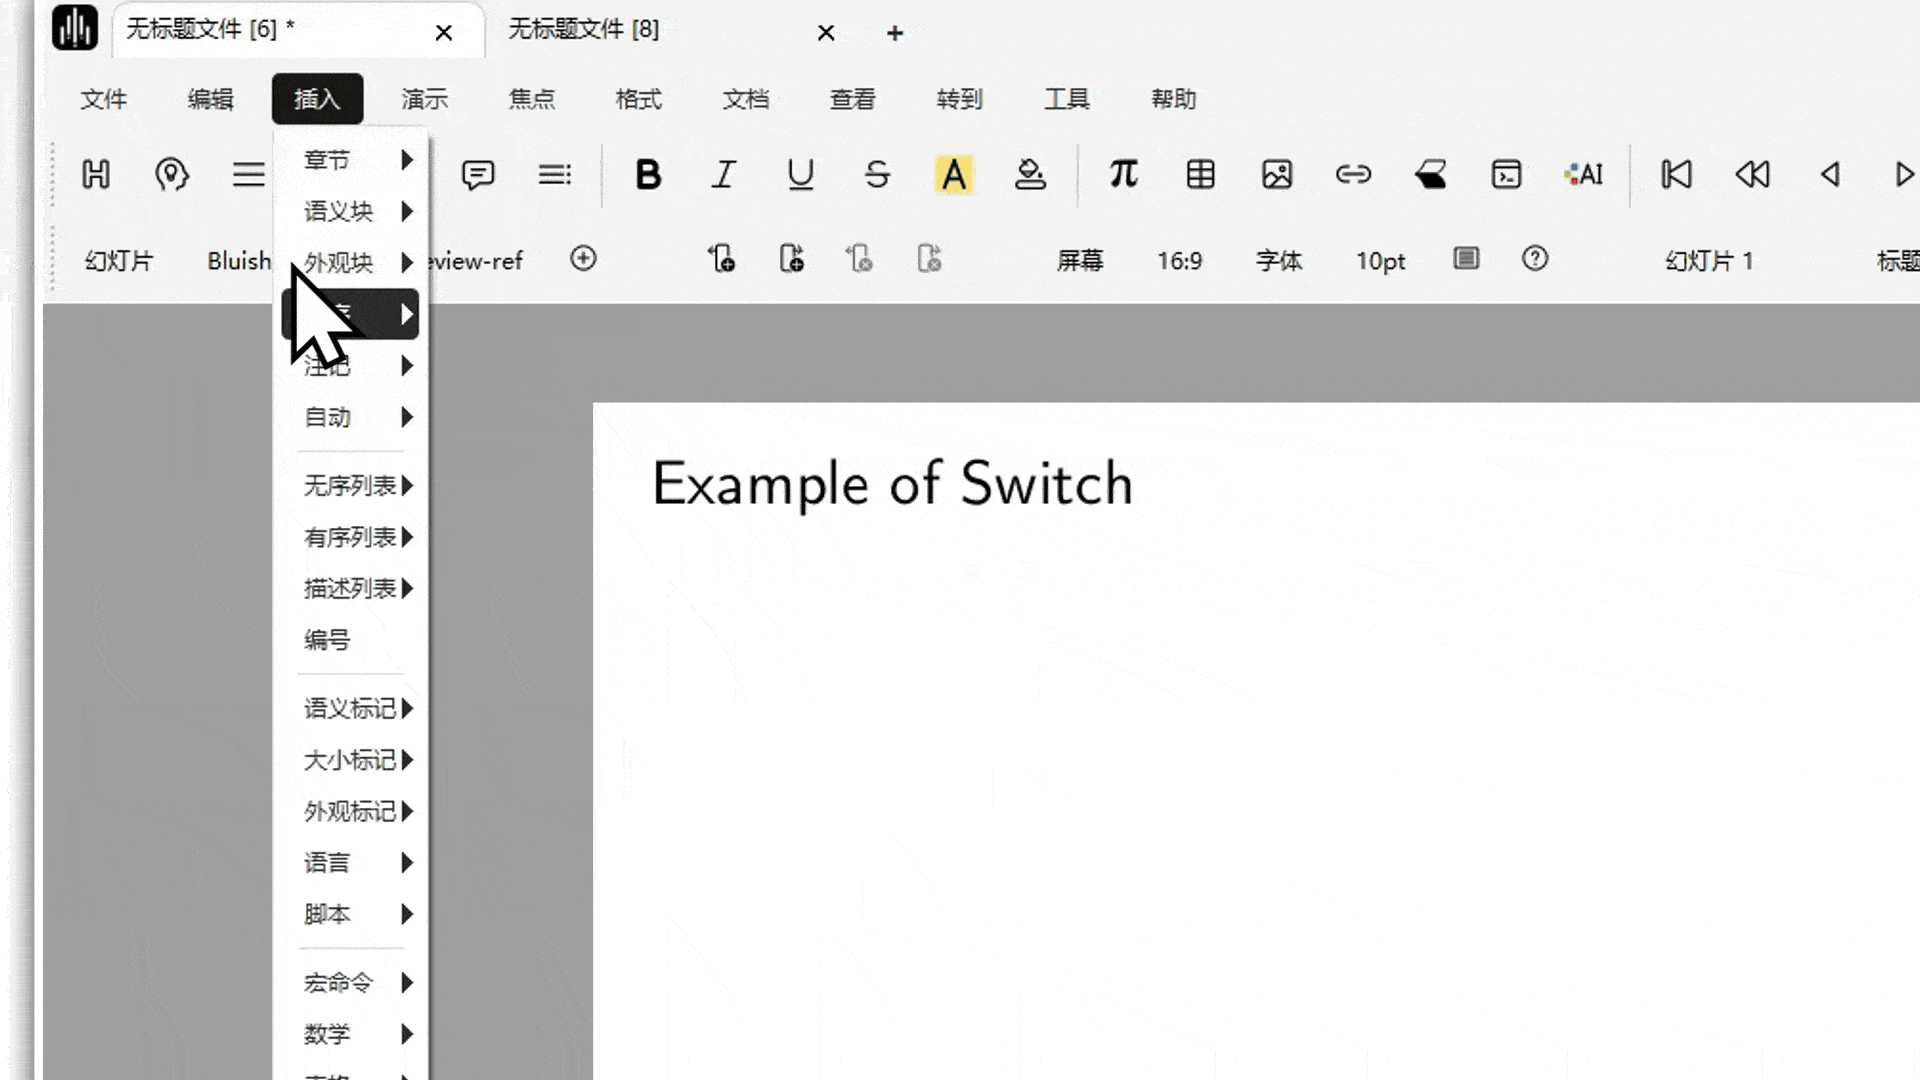Click the 10pt font size button
This screenshot has width=1920, height=1080.
[x=1380, y=261]
